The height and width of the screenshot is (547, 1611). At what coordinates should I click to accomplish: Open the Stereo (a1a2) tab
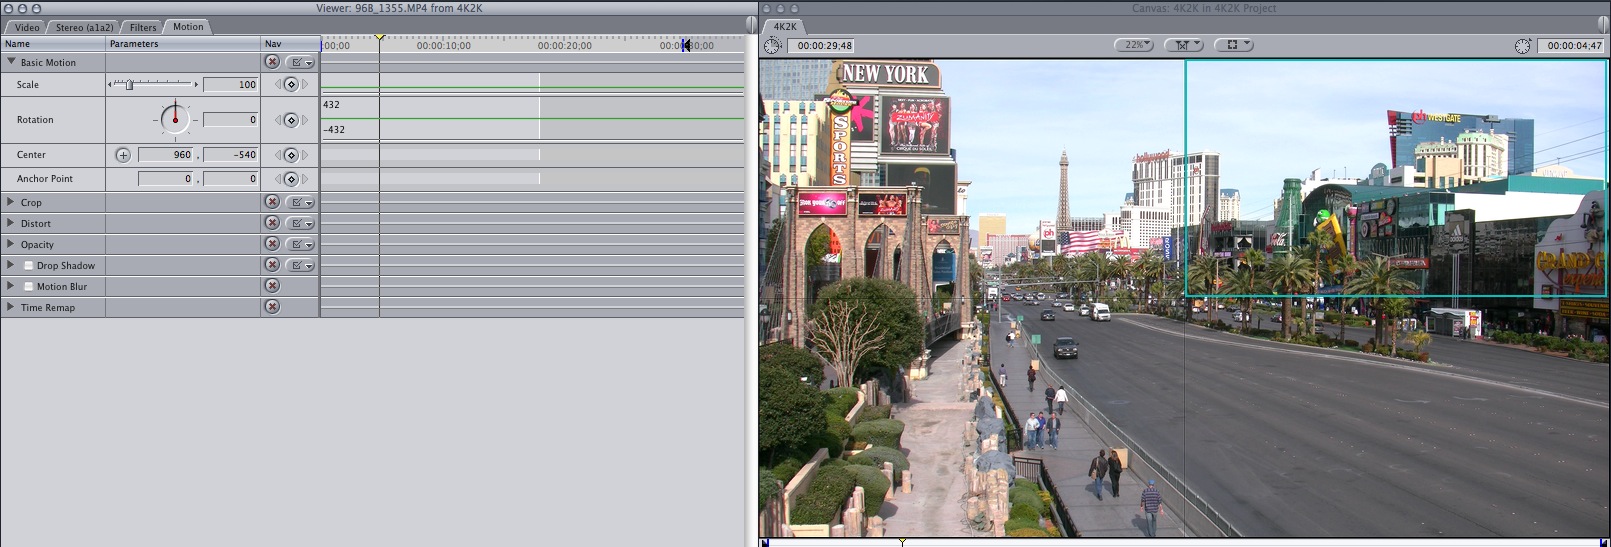click(x=84, y=27)
